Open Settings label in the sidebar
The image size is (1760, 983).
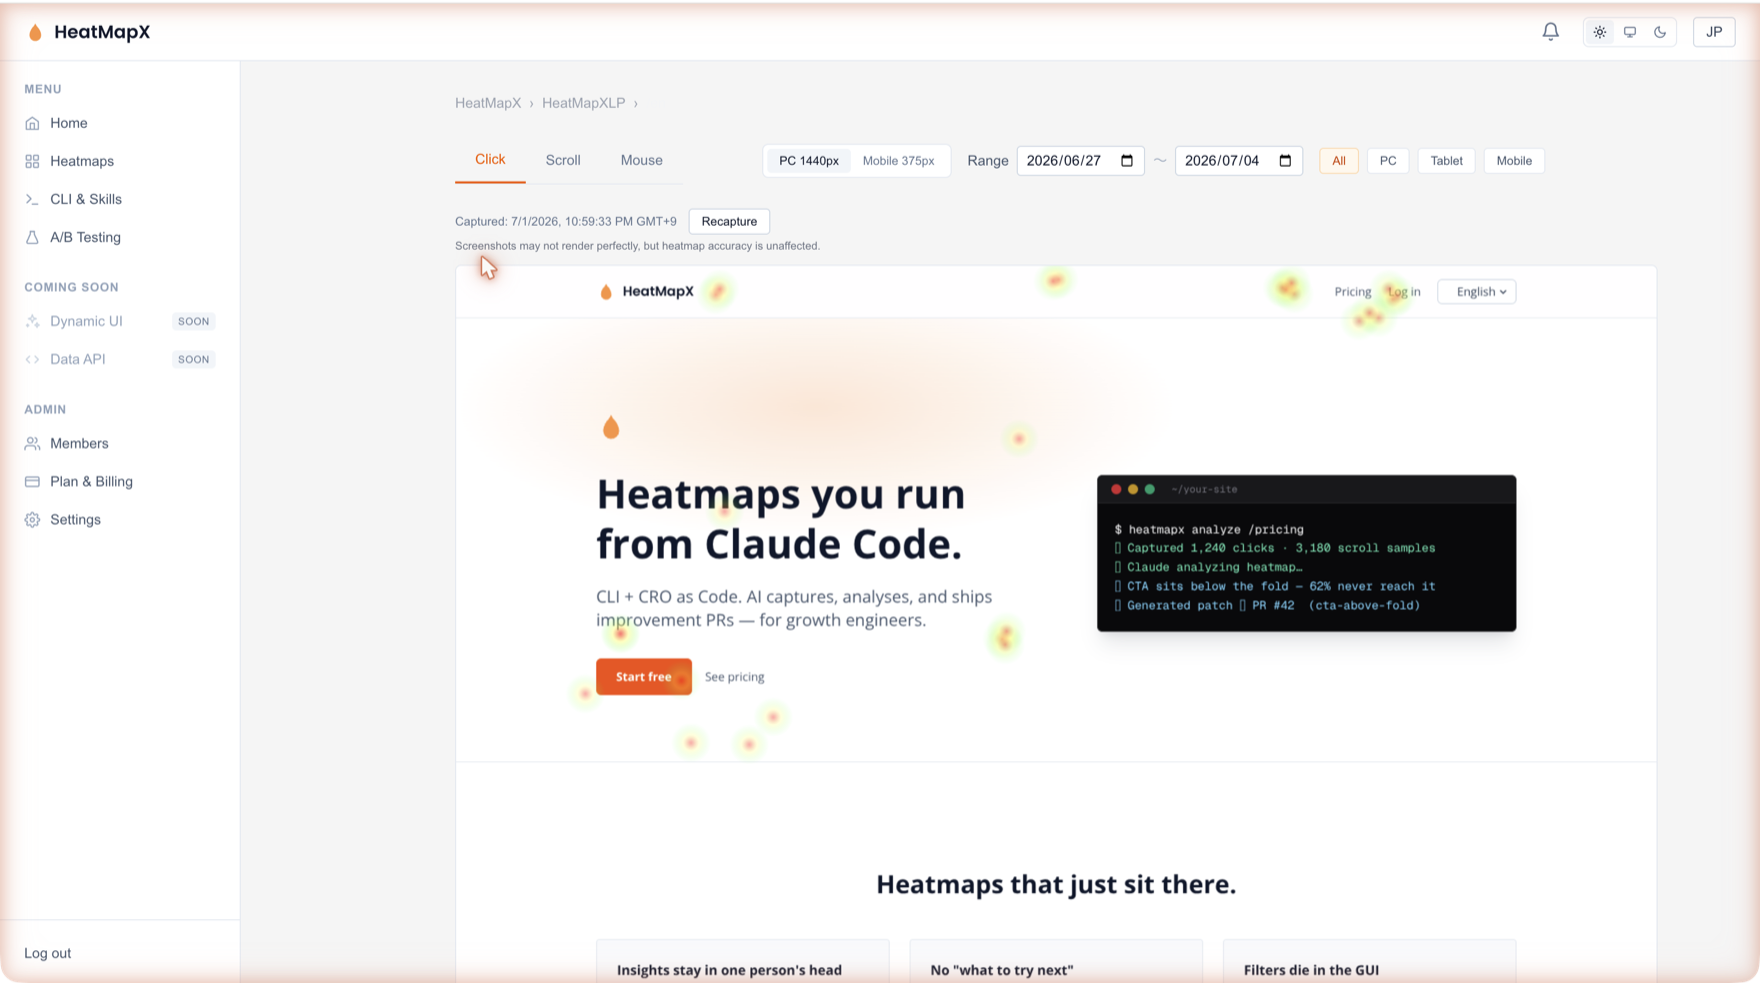(x=75, y=519)
